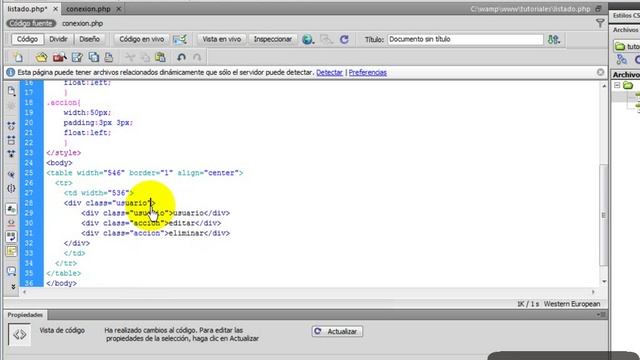Open conexion.php related file
Image resolution: width=640 pixels, height=360 pixels.
pyautogui.click(x=82, y=23)
